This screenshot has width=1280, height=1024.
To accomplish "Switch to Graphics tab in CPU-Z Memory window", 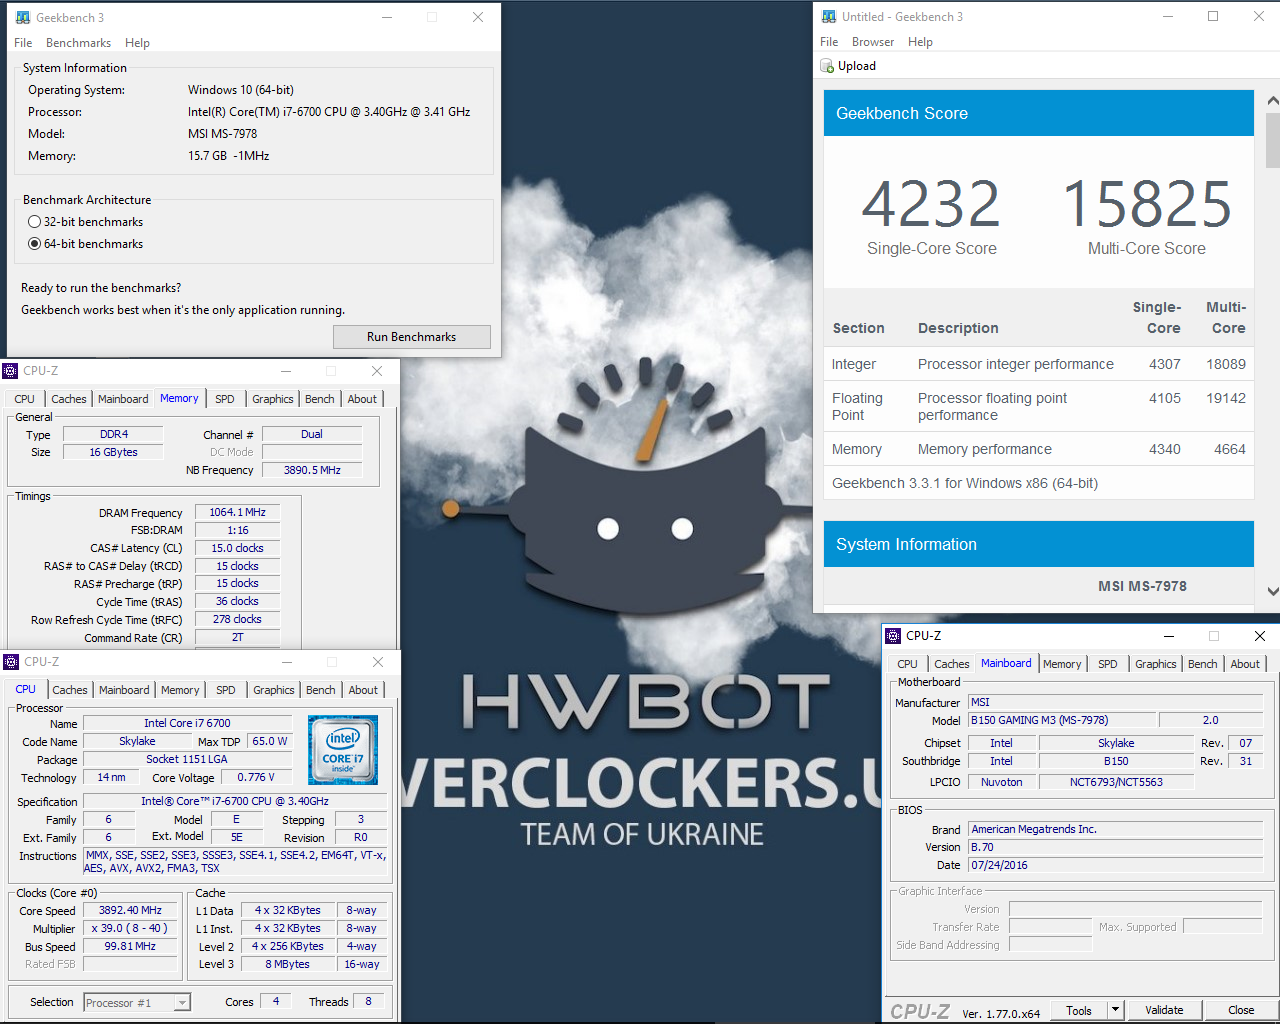I will [273, 399].
